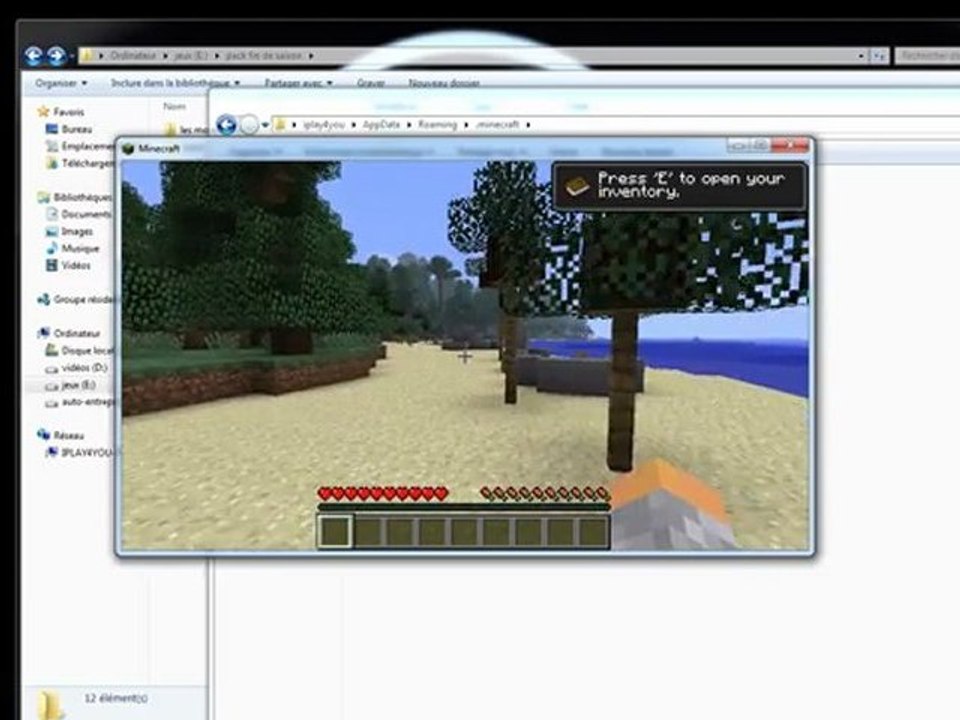Click the forward arrow in the rear Explorer window
The width and height of the screenshot is (960, 720).
[x=56, y=56]
